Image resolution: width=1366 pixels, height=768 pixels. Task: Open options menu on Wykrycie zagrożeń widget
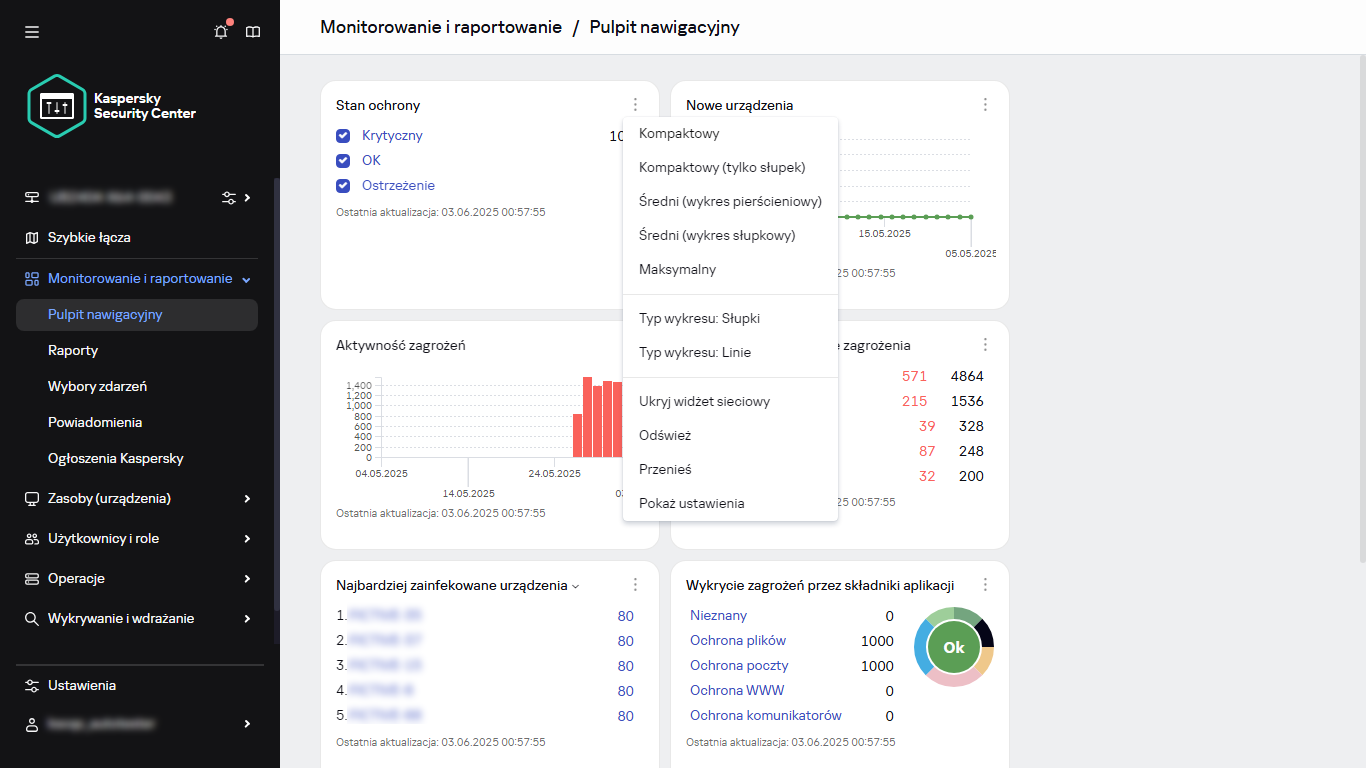pos(985,584)
